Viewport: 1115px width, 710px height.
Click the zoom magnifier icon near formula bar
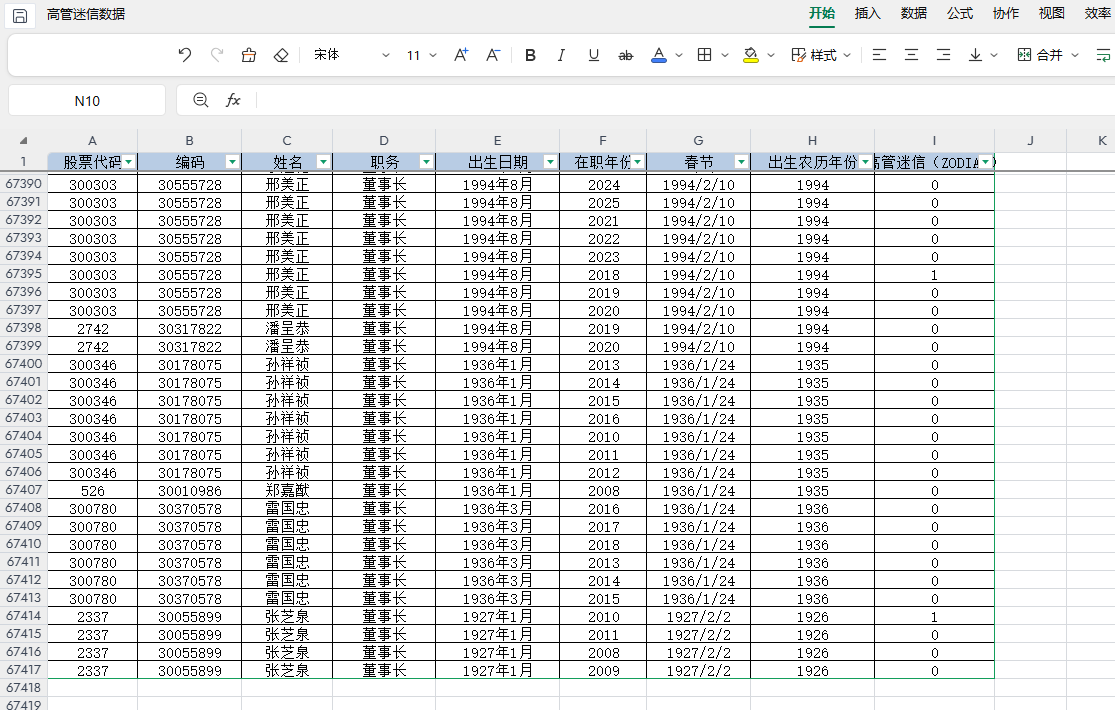201,100
